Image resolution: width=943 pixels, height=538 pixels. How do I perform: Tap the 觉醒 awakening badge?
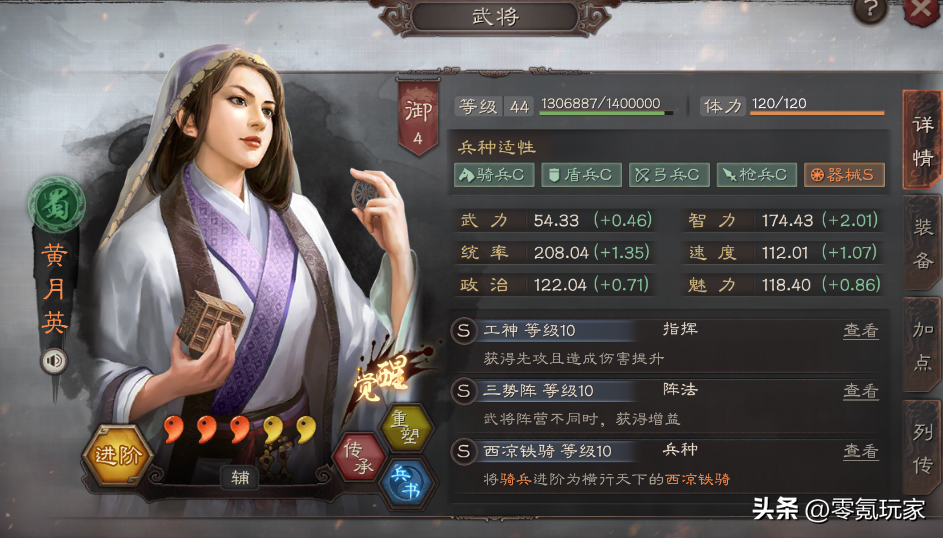[381, 377]
